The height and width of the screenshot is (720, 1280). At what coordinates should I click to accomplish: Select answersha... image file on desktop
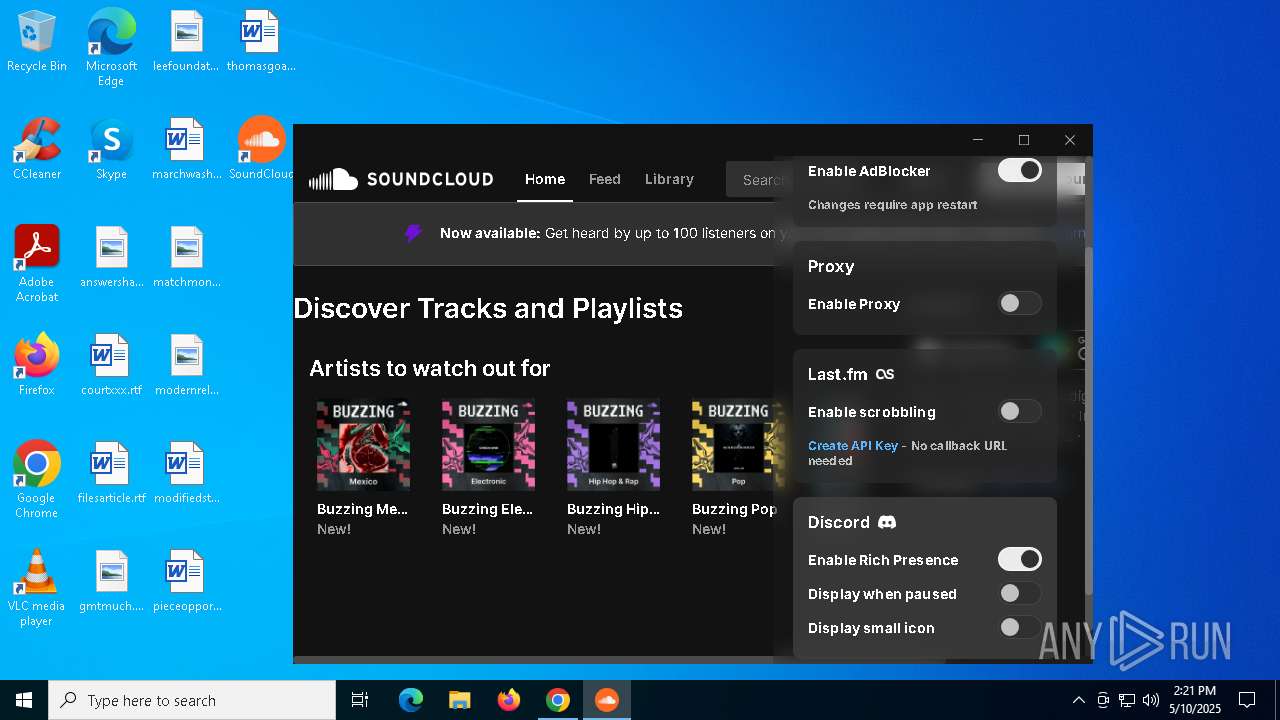pos(111,257)
